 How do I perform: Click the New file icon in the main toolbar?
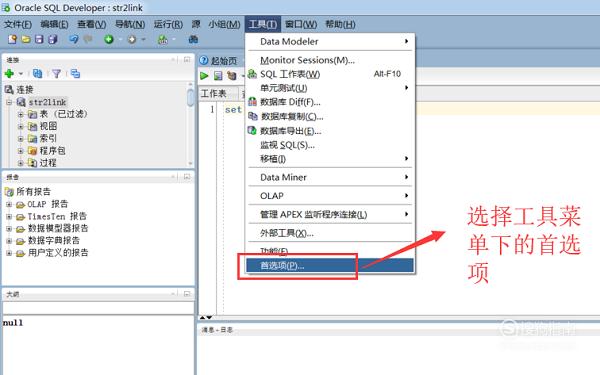12,39
